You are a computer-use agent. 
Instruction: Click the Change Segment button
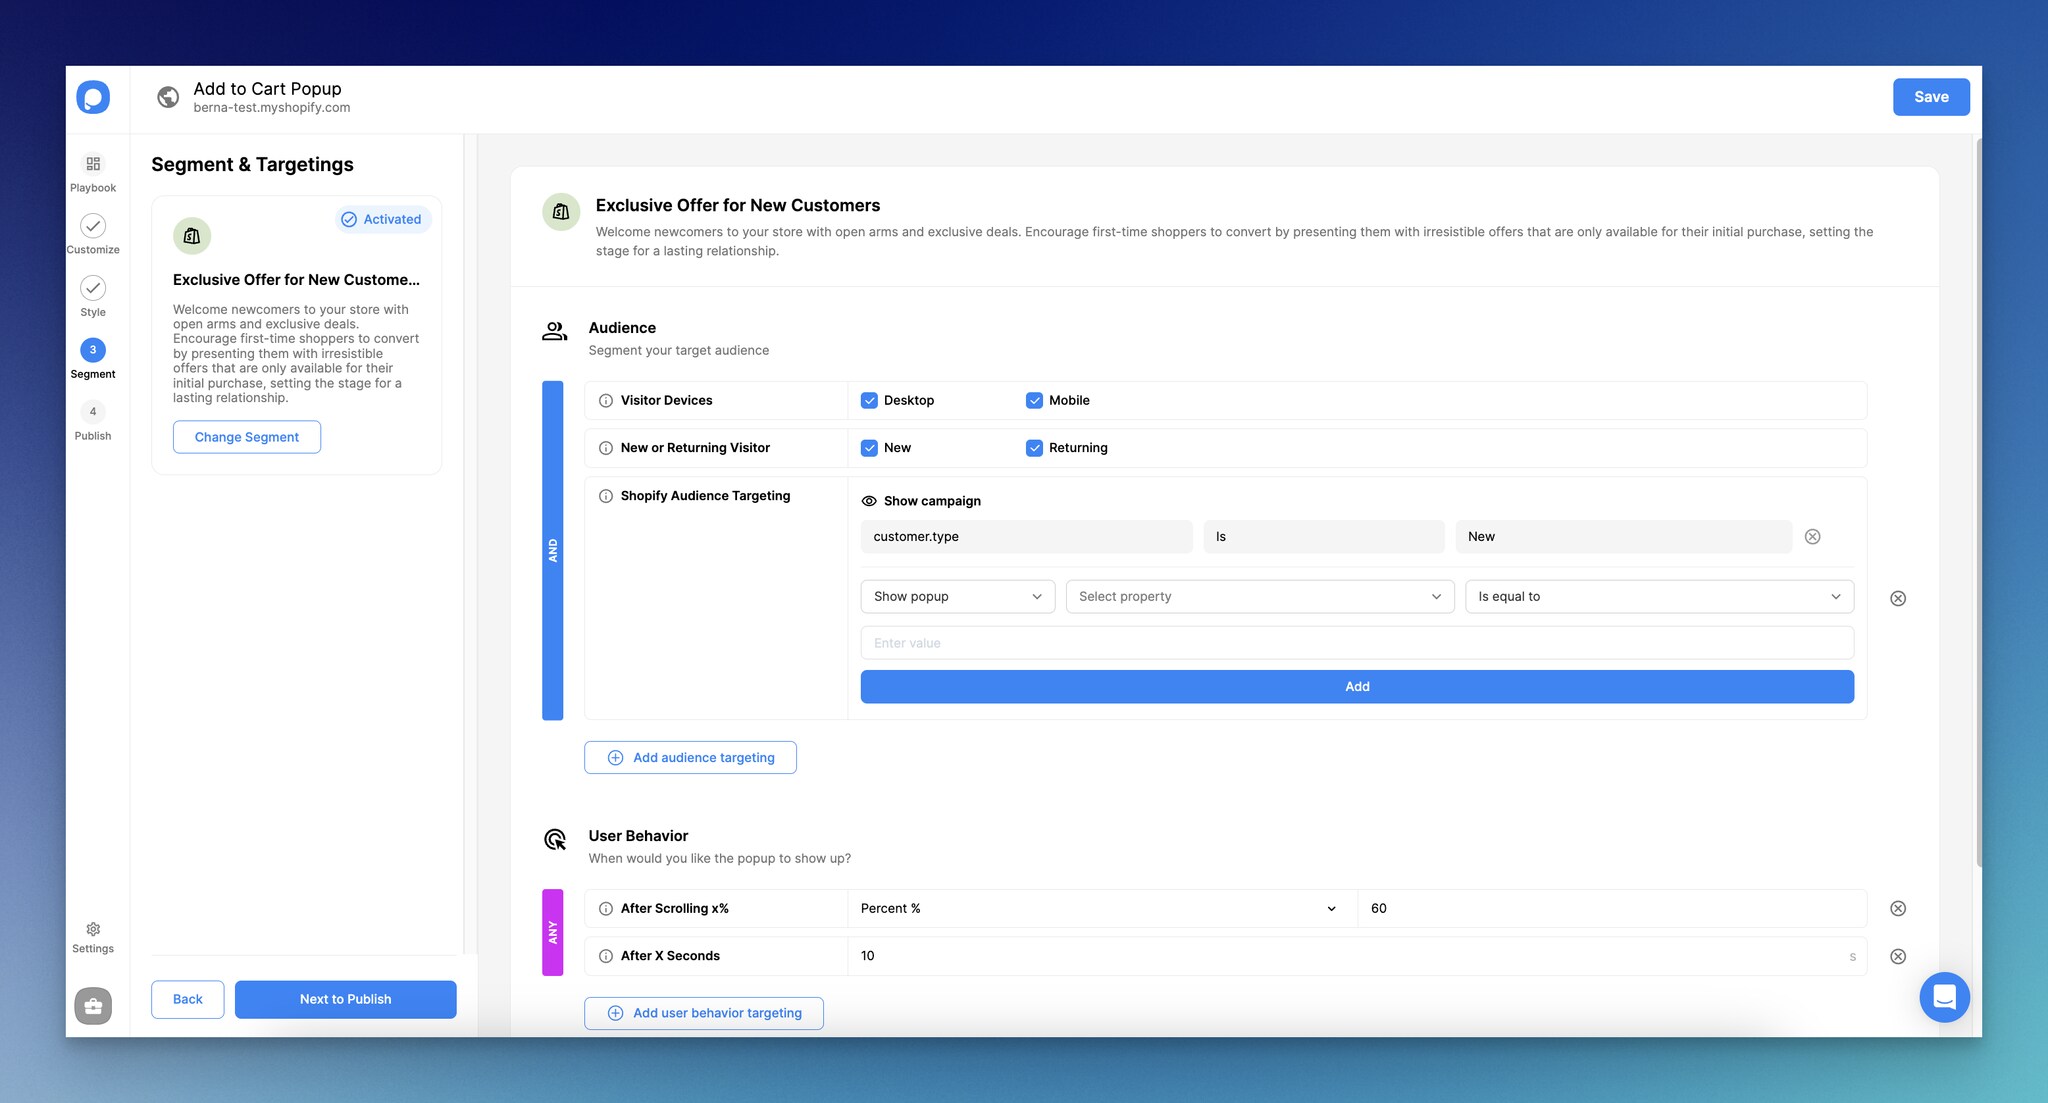[246, 437]
